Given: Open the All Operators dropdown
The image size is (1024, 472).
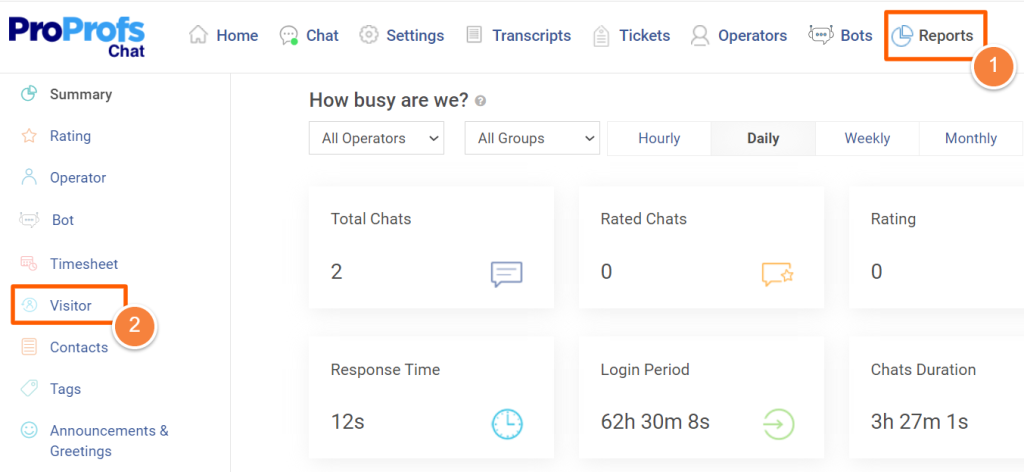Looking at the screenshot, I should [x=376, y=138].
